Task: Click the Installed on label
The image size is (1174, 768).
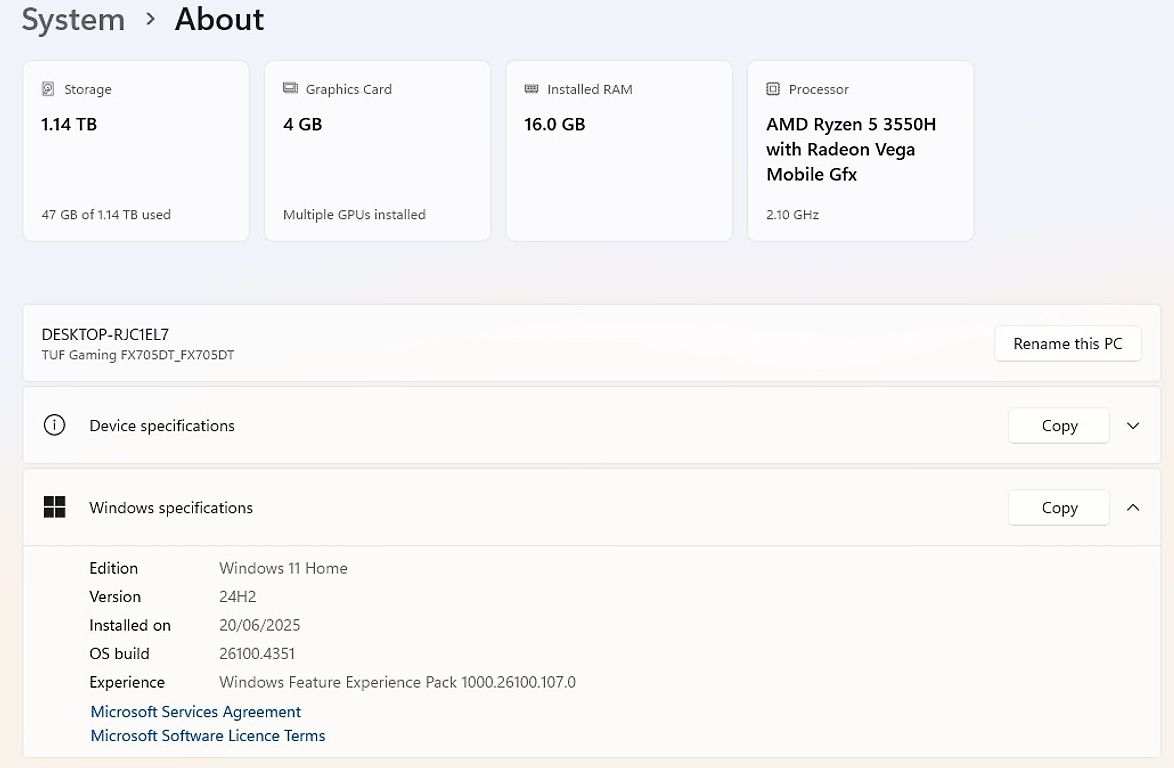Action: 130,625
